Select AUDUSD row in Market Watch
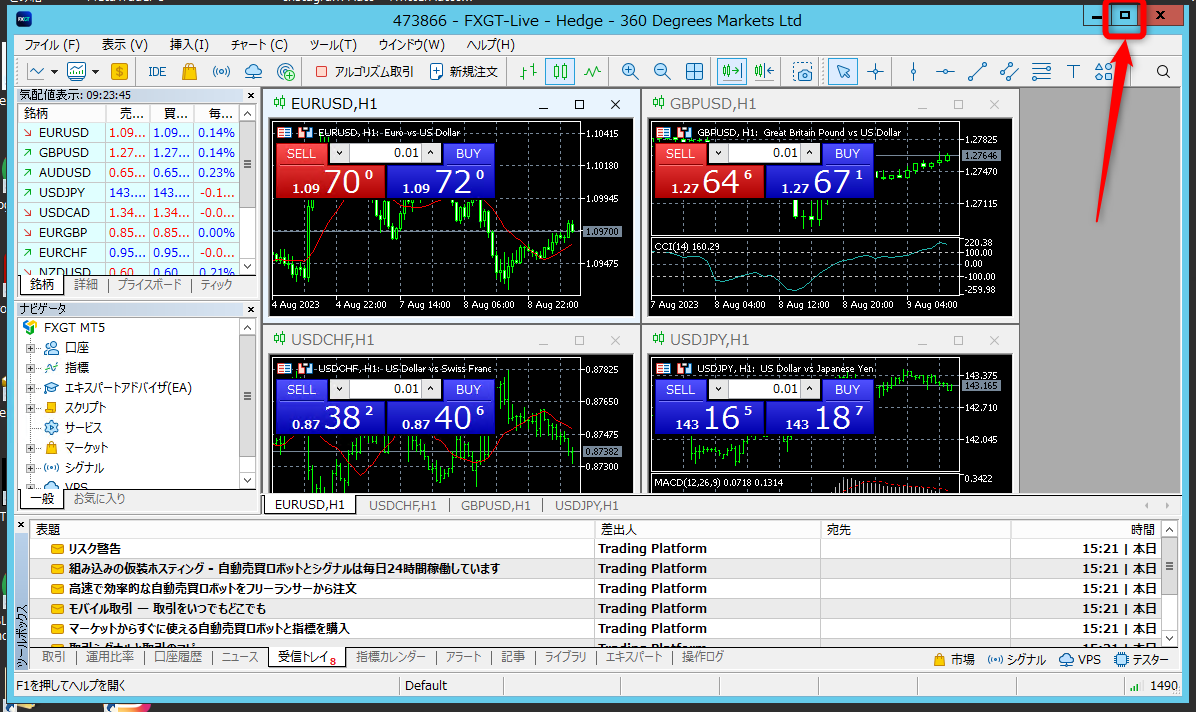The image size is (1196, 712). [128, 172]
